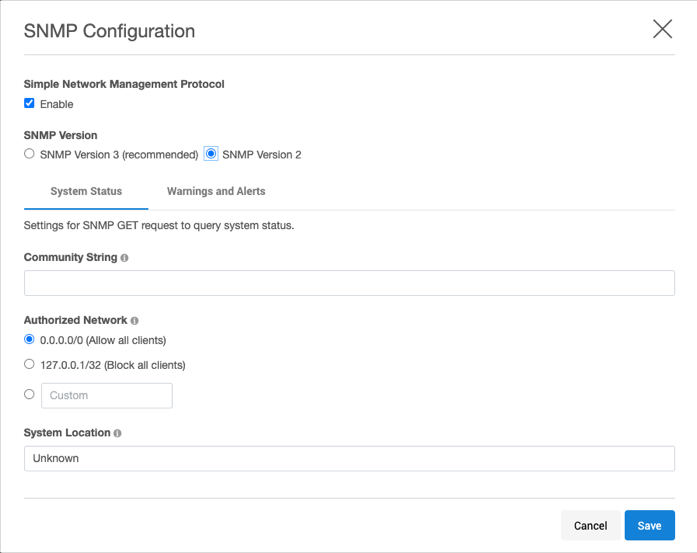Click the Community String info icon
The height and width of the screenshot is (553, 697).
(124, 258)
